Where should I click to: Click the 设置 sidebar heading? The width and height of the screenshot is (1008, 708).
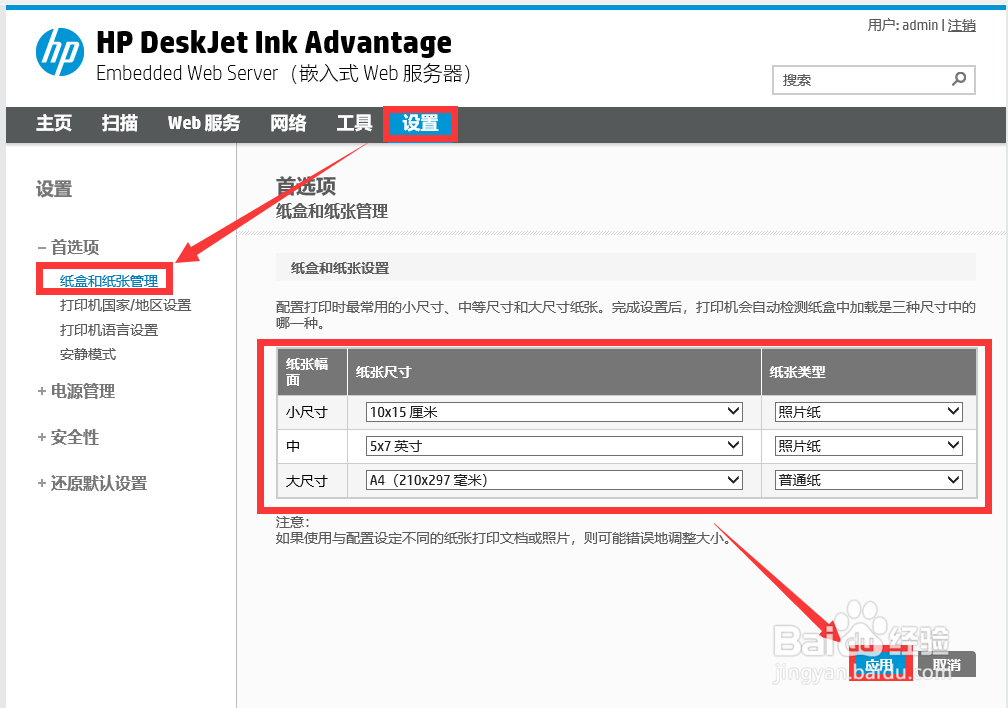click(54, 189)
